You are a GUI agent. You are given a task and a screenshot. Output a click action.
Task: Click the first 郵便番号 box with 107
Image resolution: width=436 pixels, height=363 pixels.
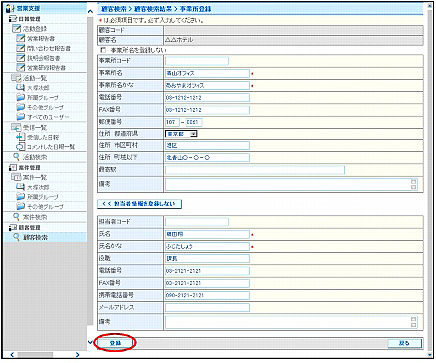172,122
